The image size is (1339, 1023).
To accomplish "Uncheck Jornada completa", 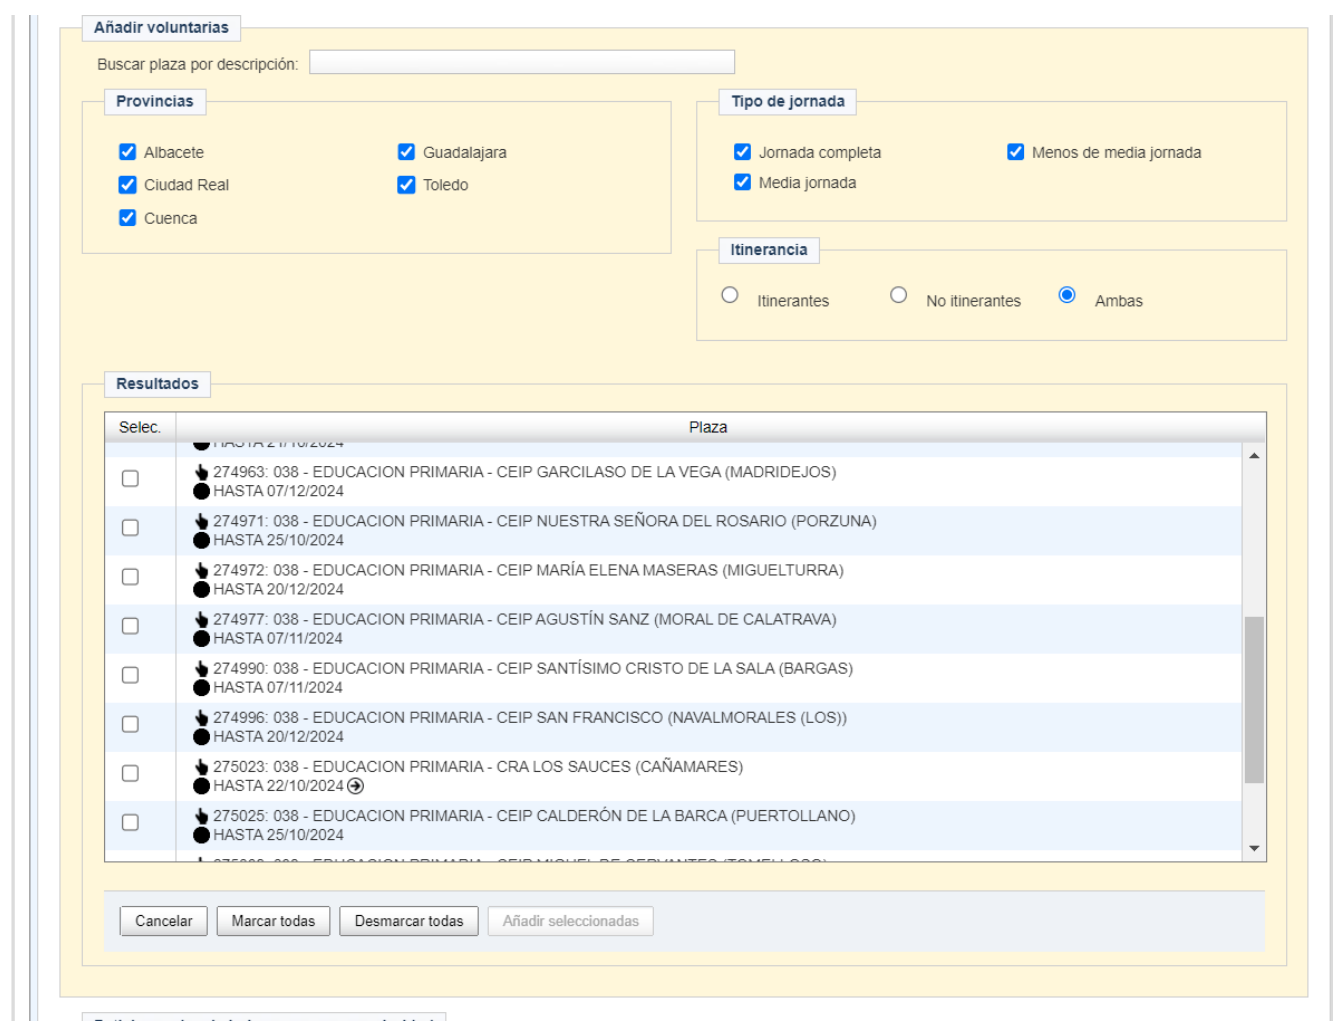I will click(742, 152).
